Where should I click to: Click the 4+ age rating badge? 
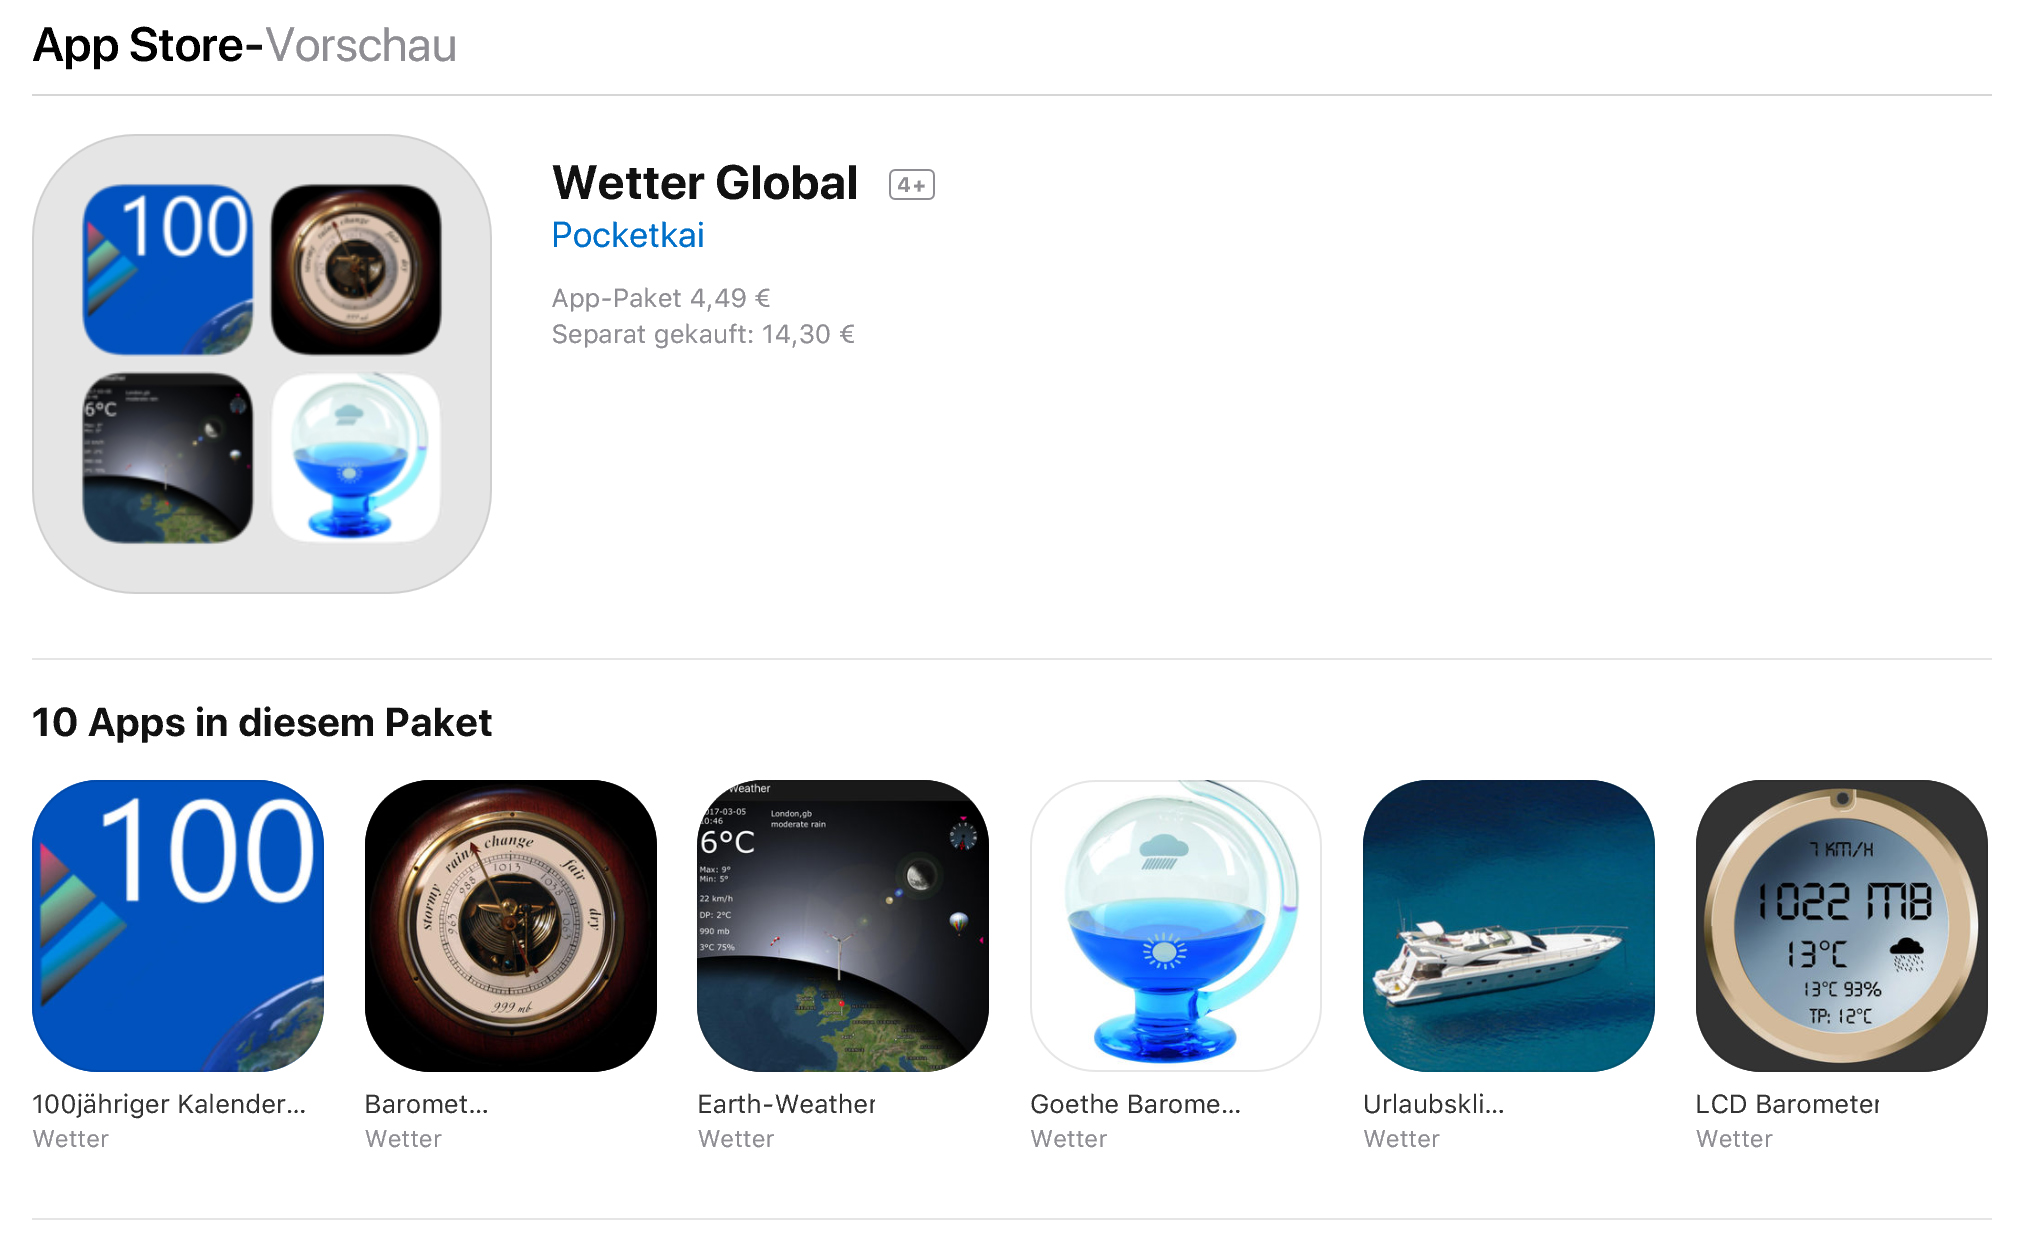[912, 185]
